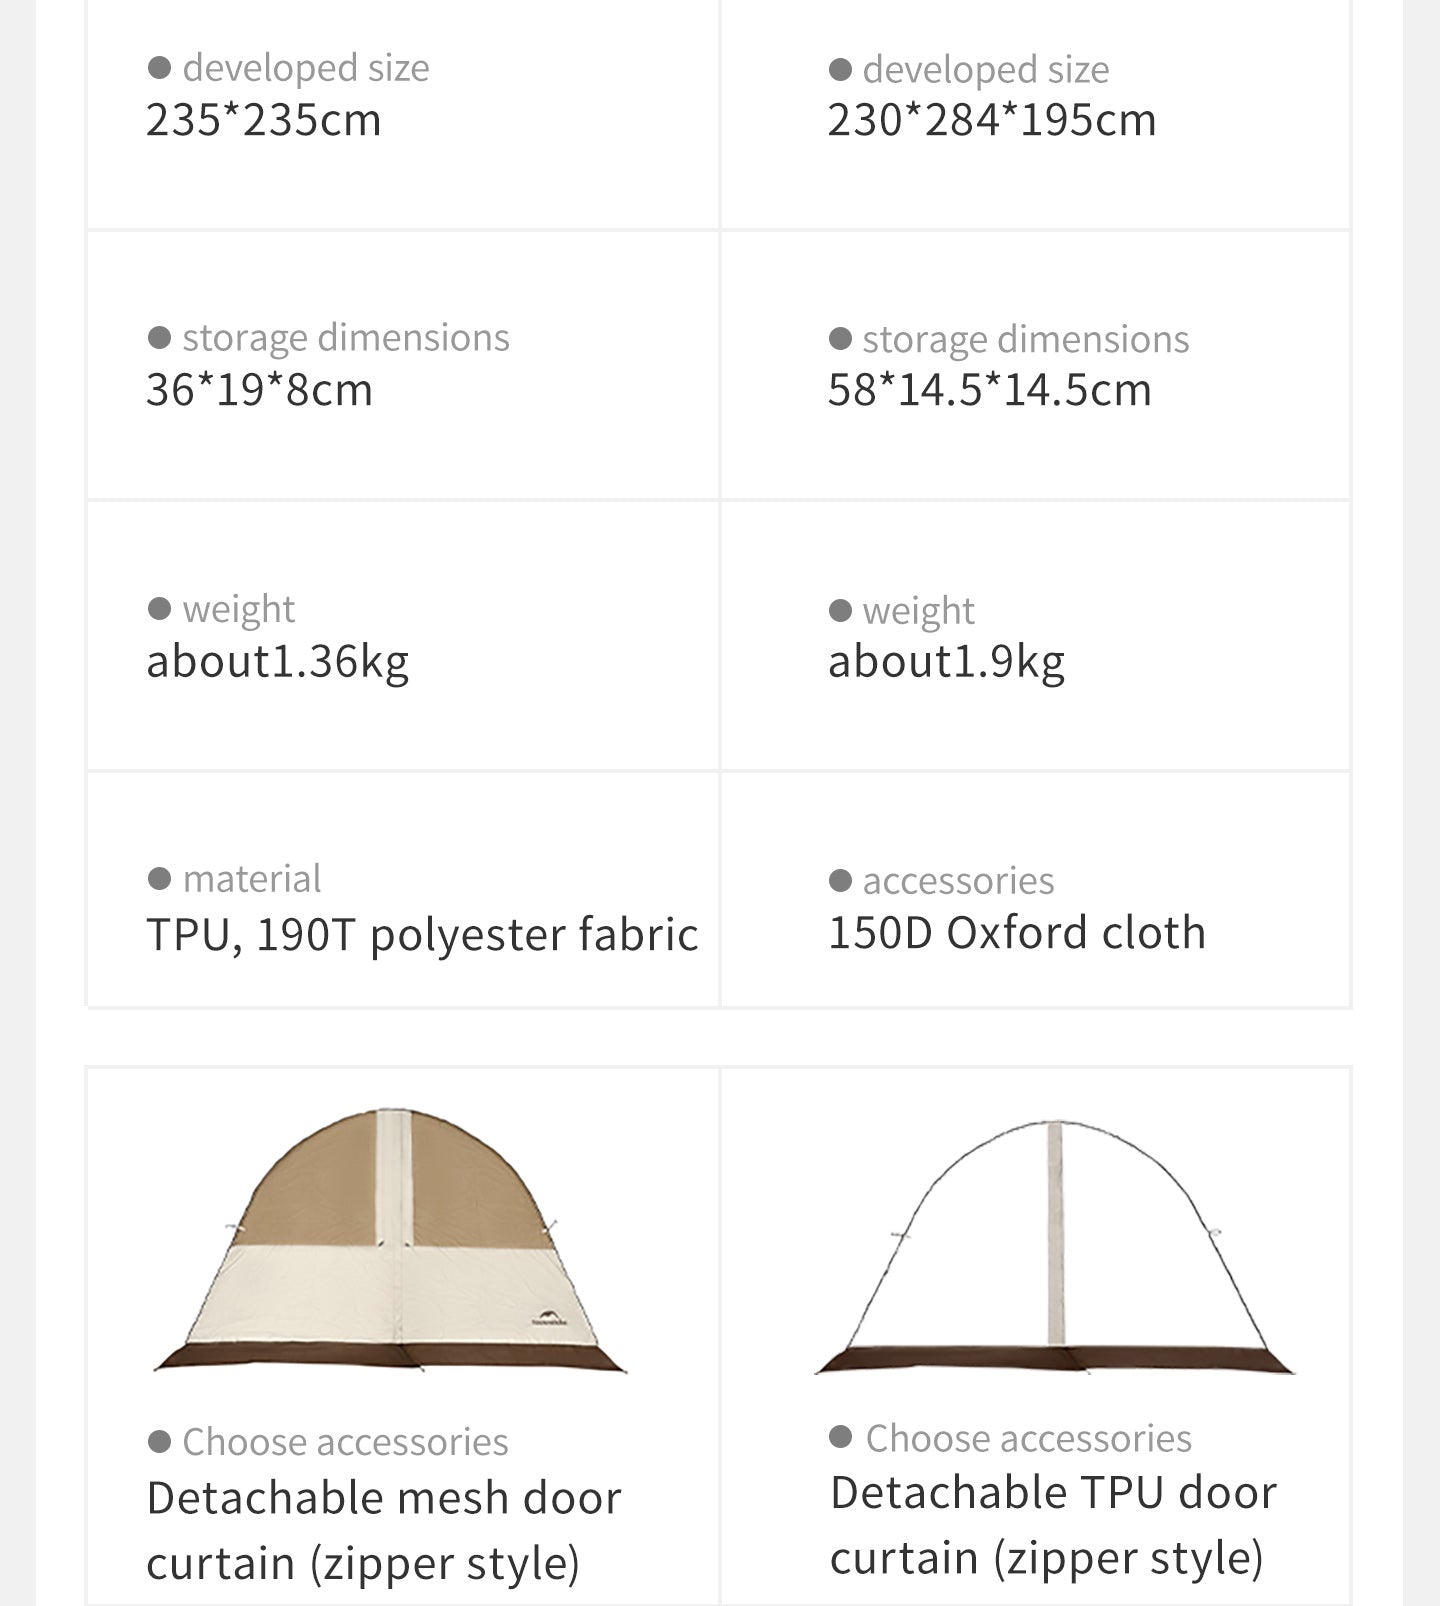Select the "Detachable TPU door curtain" option text

1053,1525
